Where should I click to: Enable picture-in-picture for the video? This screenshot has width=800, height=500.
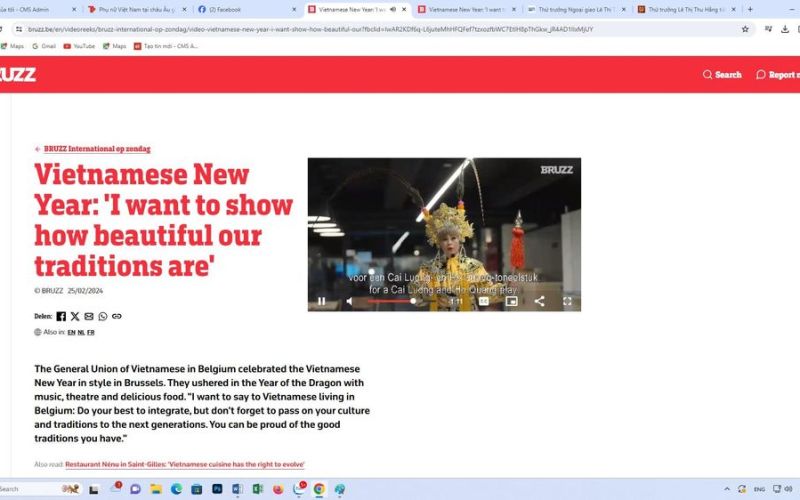(x=511, y=301)
